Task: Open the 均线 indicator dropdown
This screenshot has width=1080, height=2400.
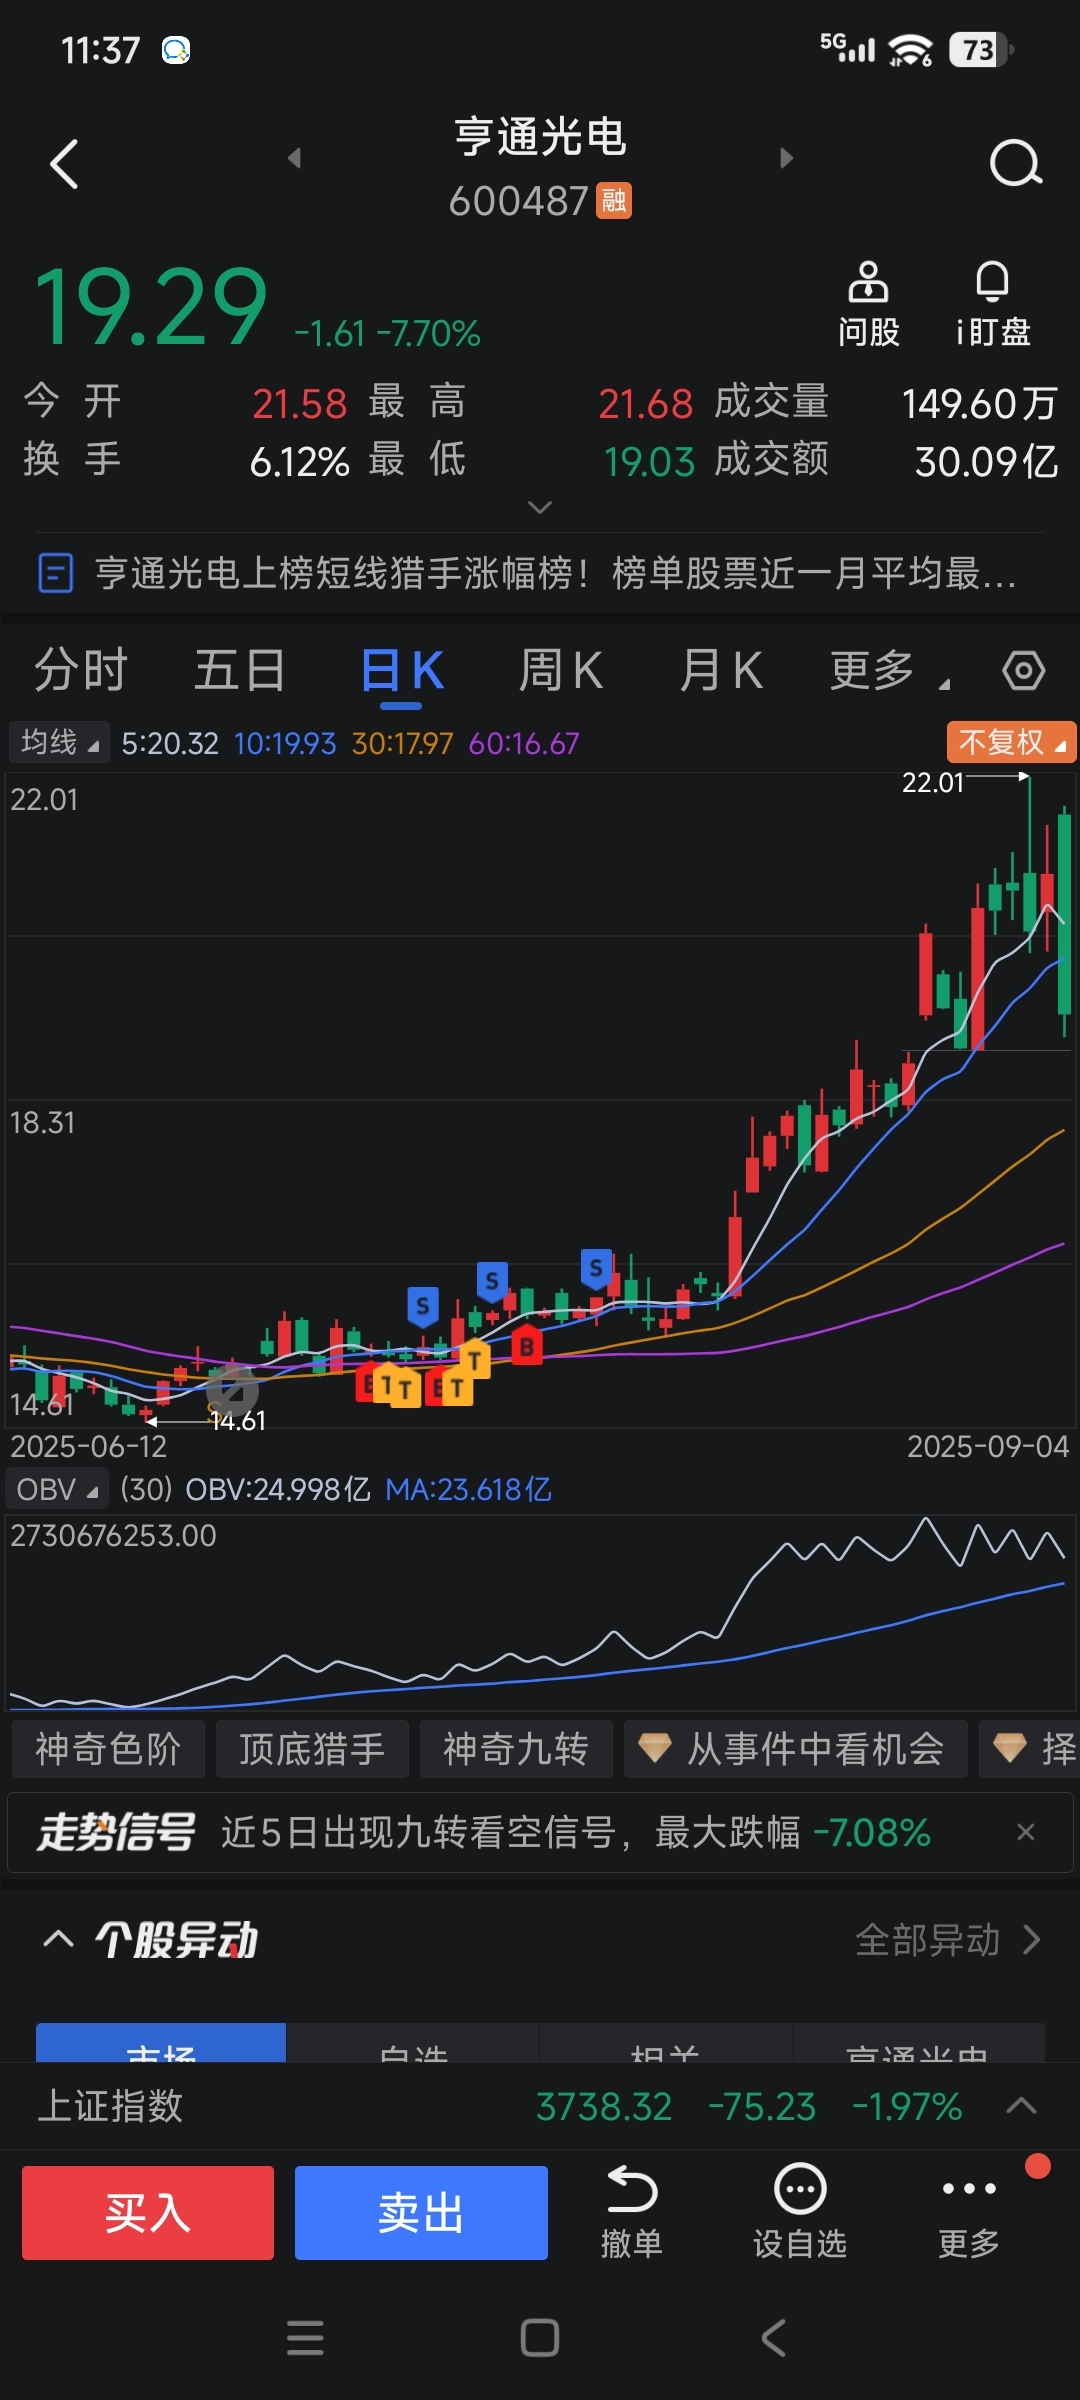Action: 59,742
